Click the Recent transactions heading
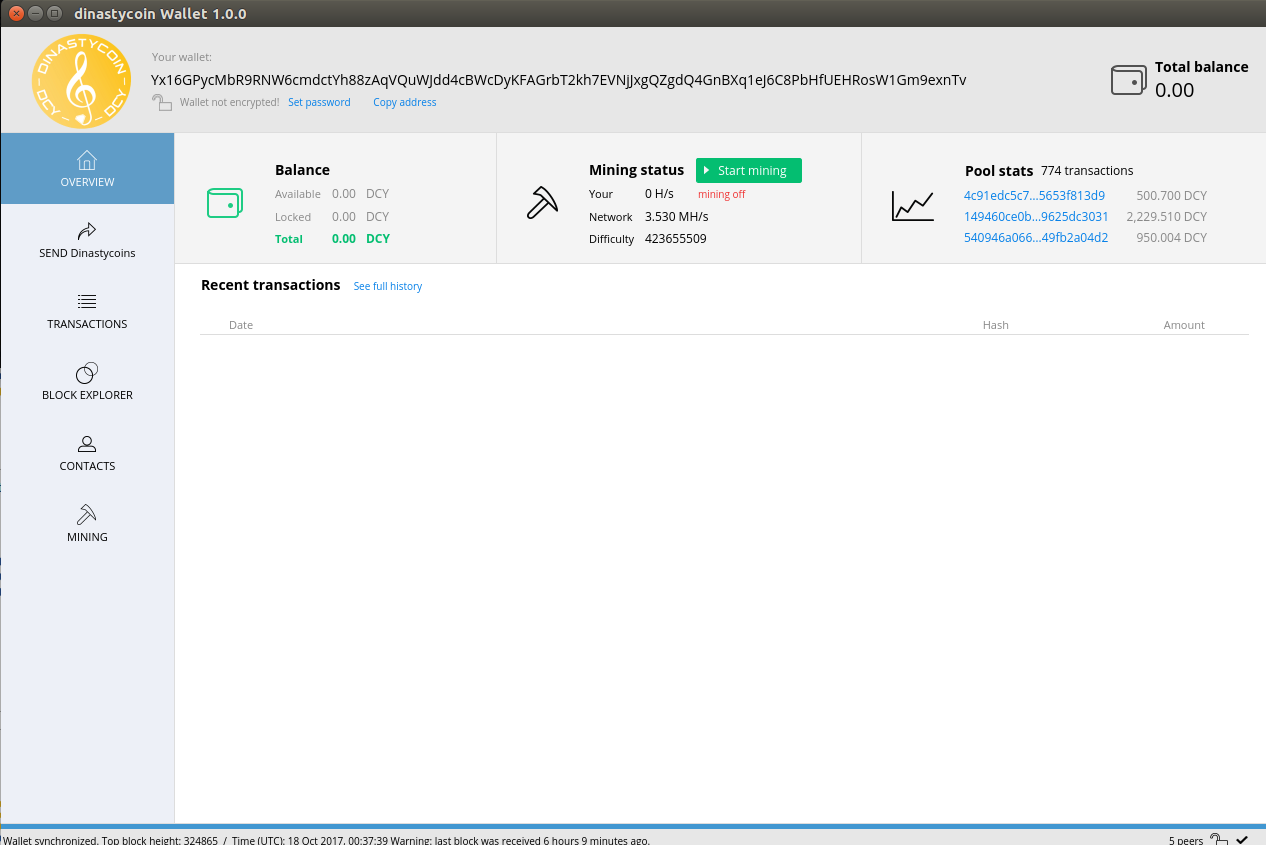Image resolution: width=1266 pixels, height=845 pixels. [271, 285]
